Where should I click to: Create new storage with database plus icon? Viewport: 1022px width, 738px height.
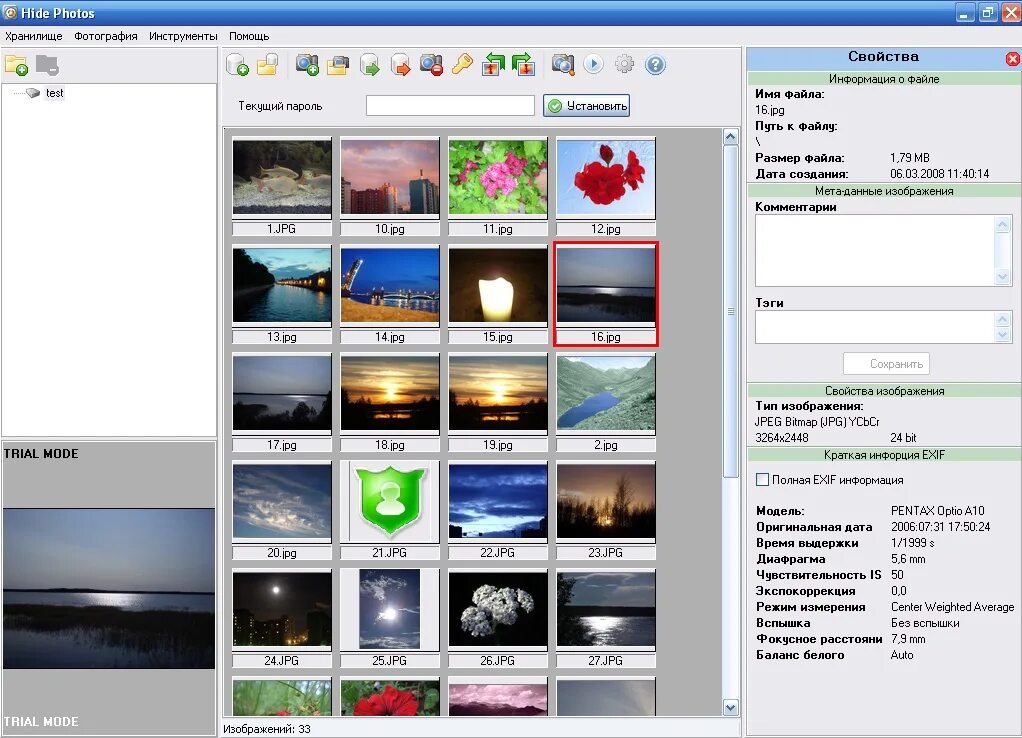pos(237,65)
